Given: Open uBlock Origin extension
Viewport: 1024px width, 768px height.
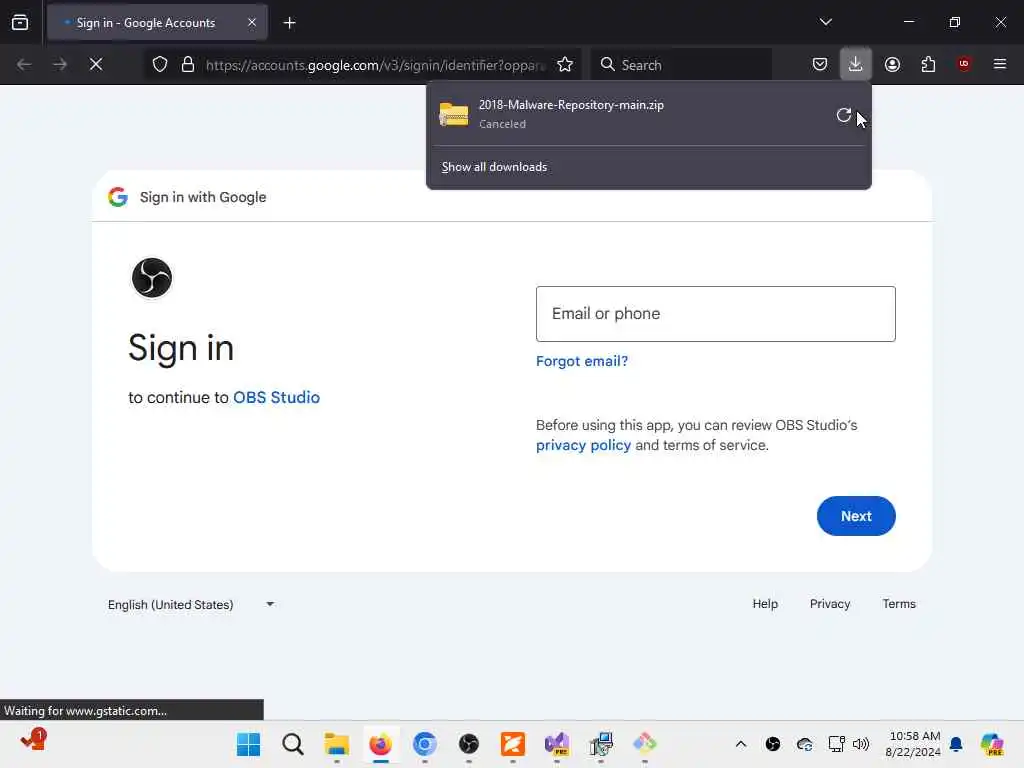Looking at the screenshot, I should tap(964, 64).
